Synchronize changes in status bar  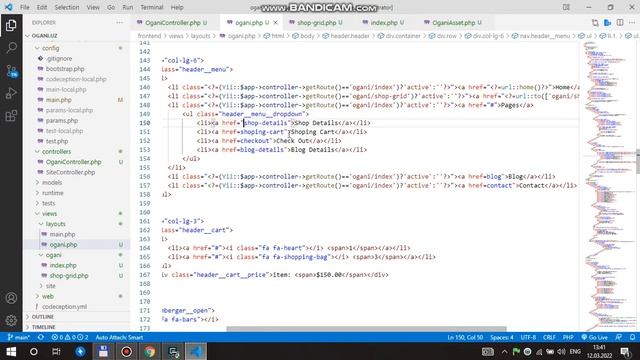pos(41,338)
